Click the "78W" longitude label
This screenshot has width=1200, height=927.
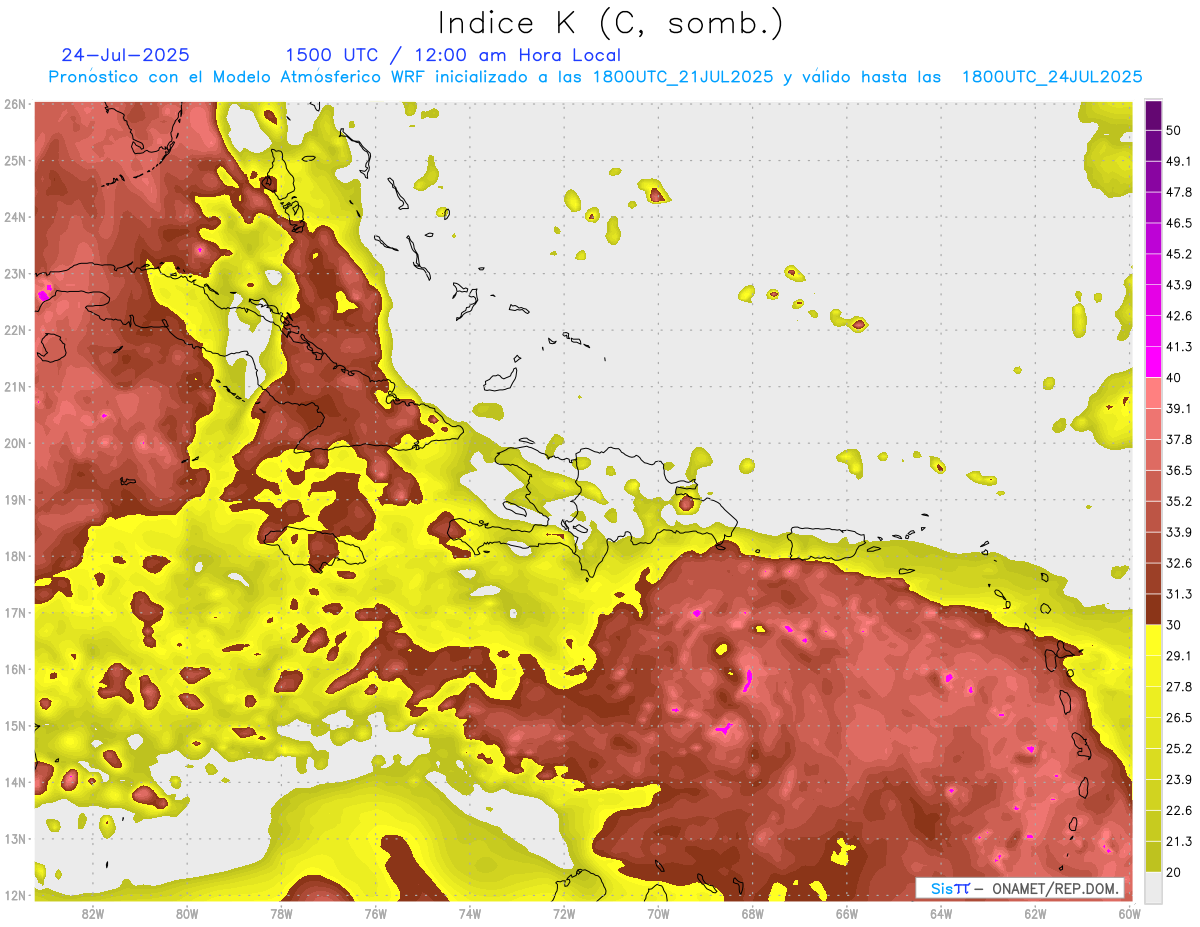[281, 912]
